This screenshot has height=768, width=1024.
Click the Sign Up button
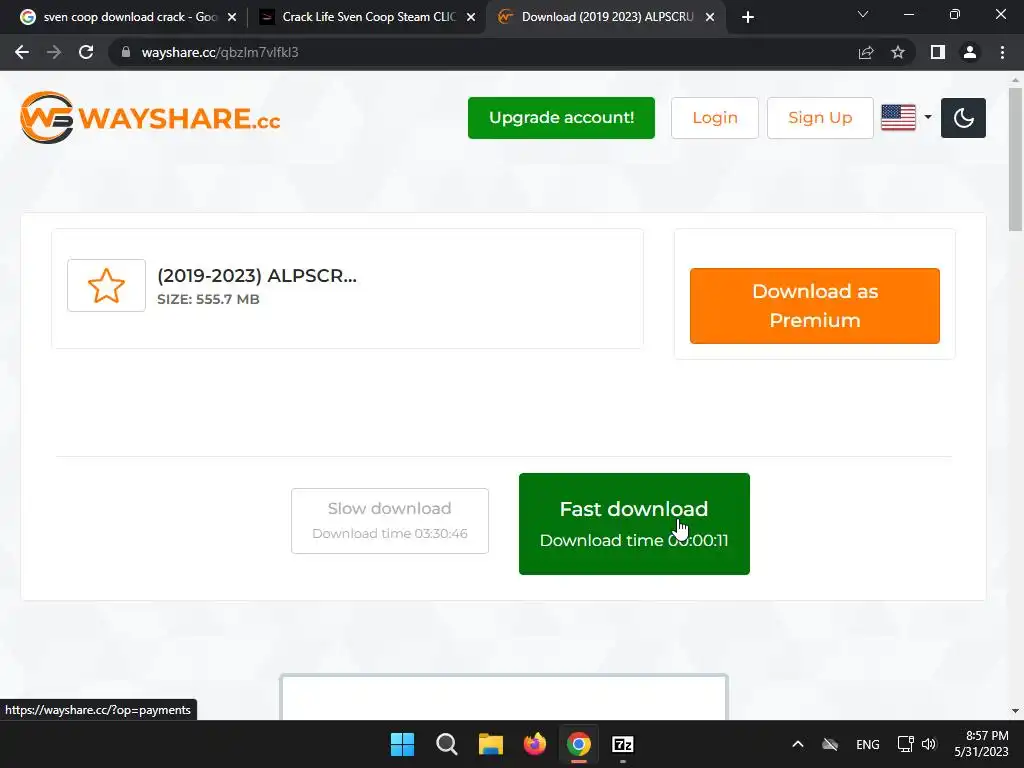(820, 118)
